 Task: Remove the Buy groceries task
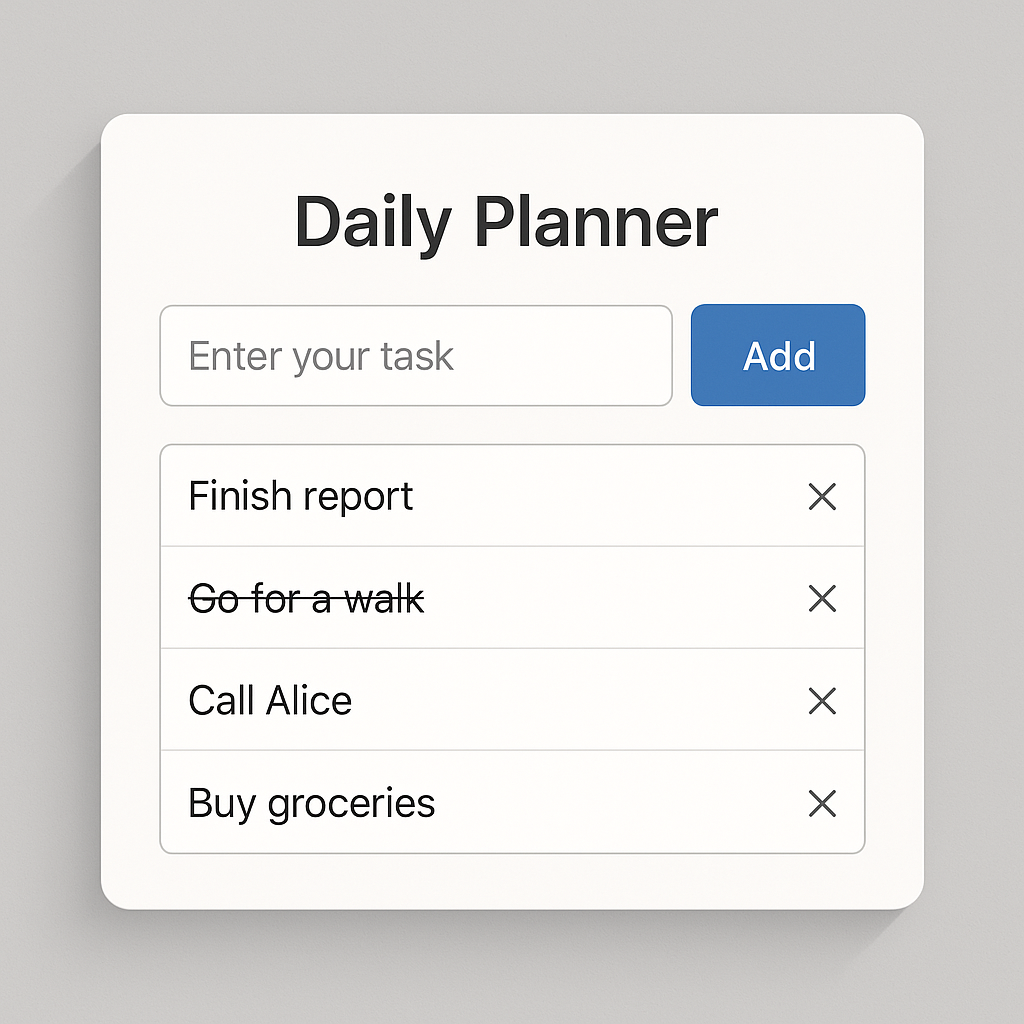(822, 803)
